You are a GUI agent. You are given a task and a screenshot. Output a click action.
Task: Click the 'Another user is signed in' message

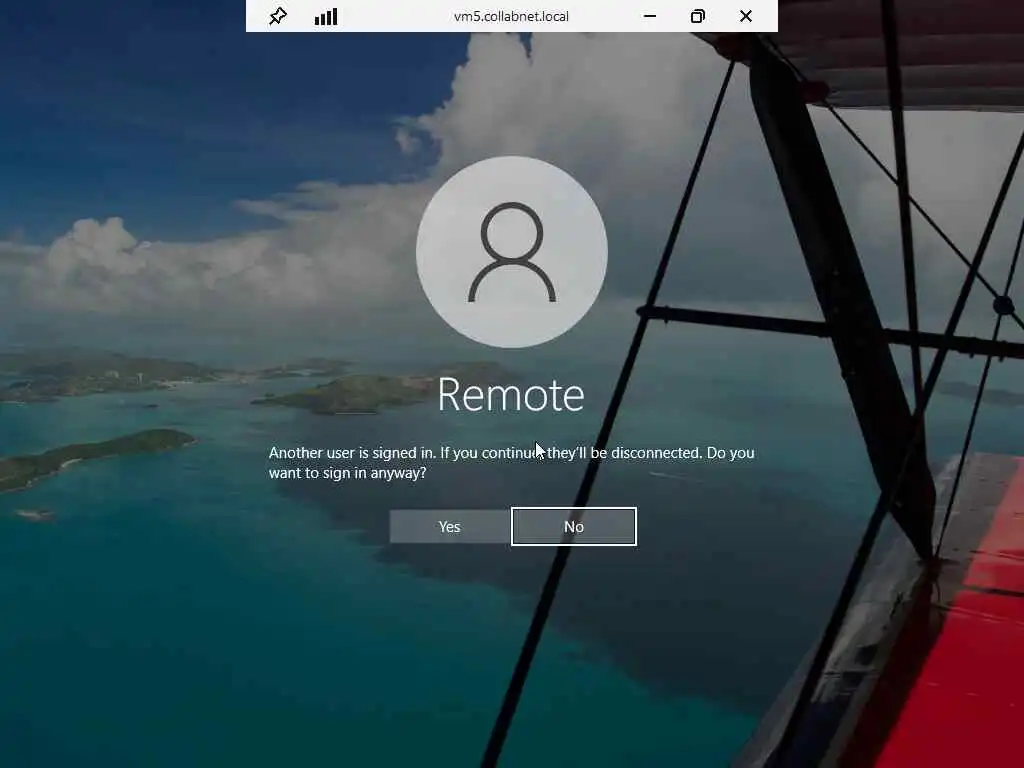(511, 462)
